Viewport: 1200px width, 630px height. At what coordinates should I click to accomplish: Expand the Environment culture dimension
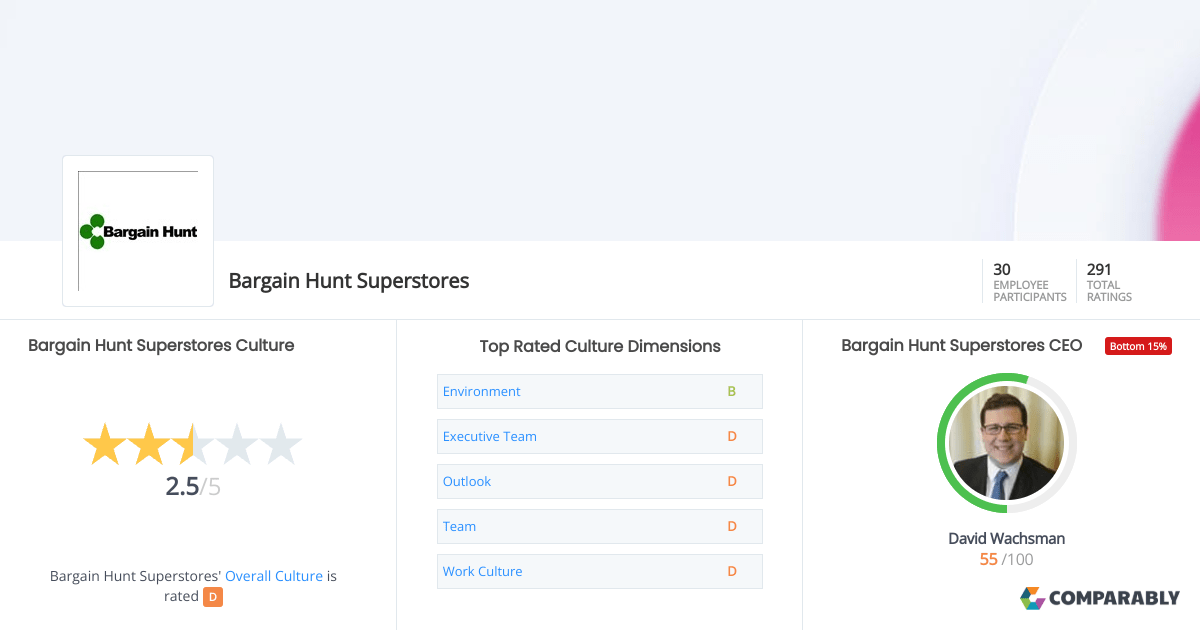(481, 391)
